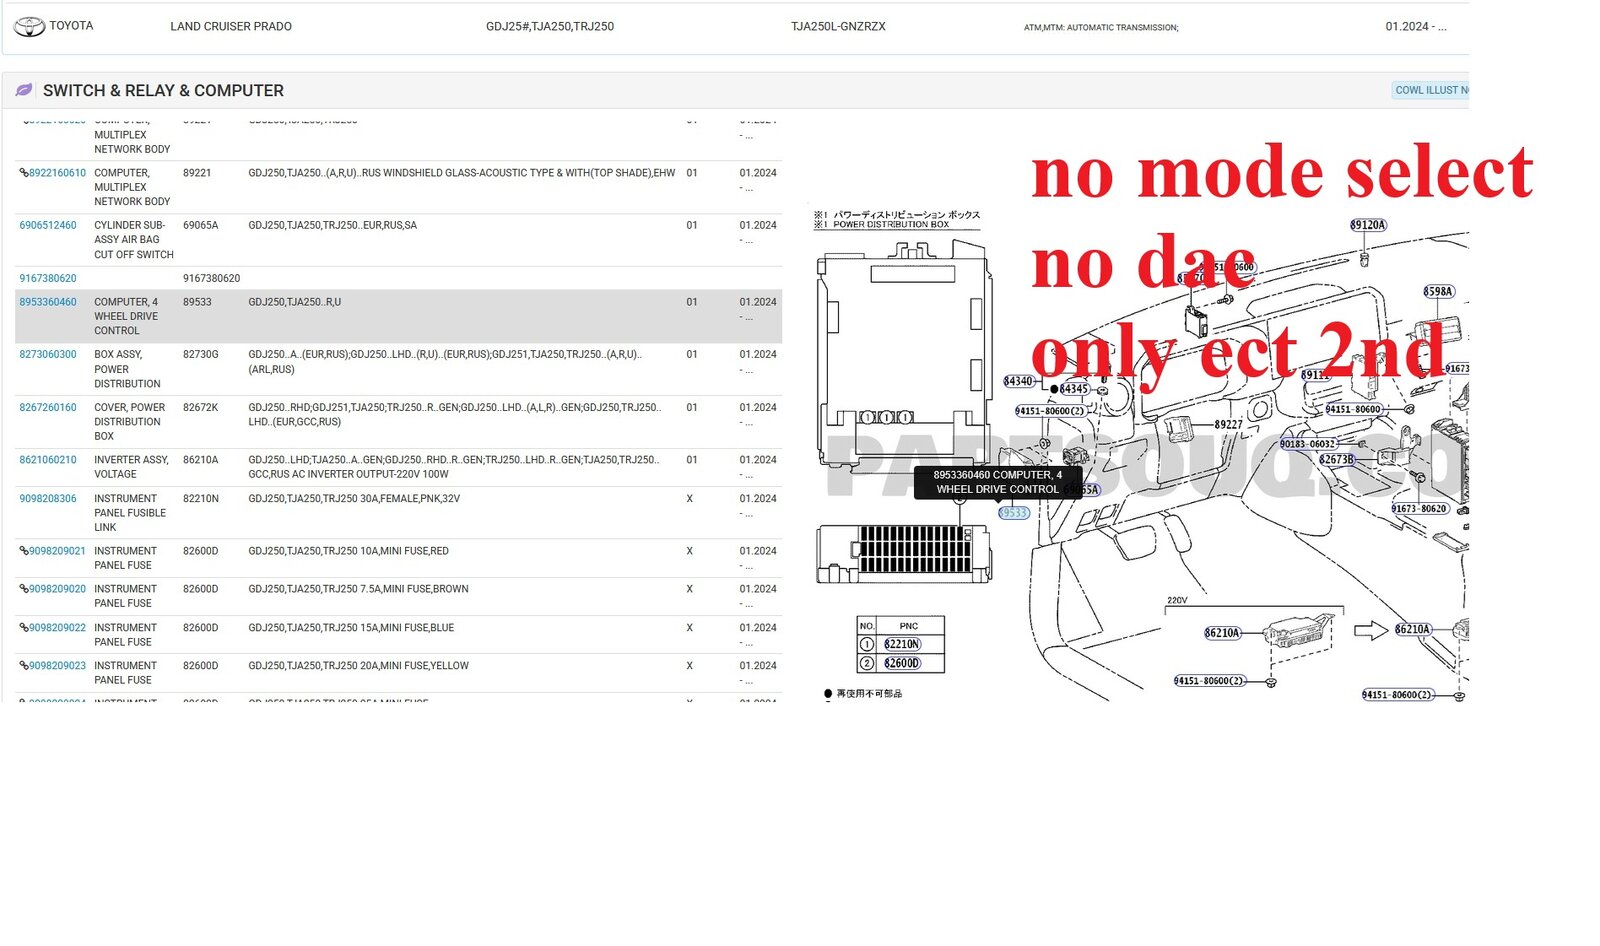Click callout 91673-80620 in the diagram
1600x946 pixels.
(x=1420, y=509)
